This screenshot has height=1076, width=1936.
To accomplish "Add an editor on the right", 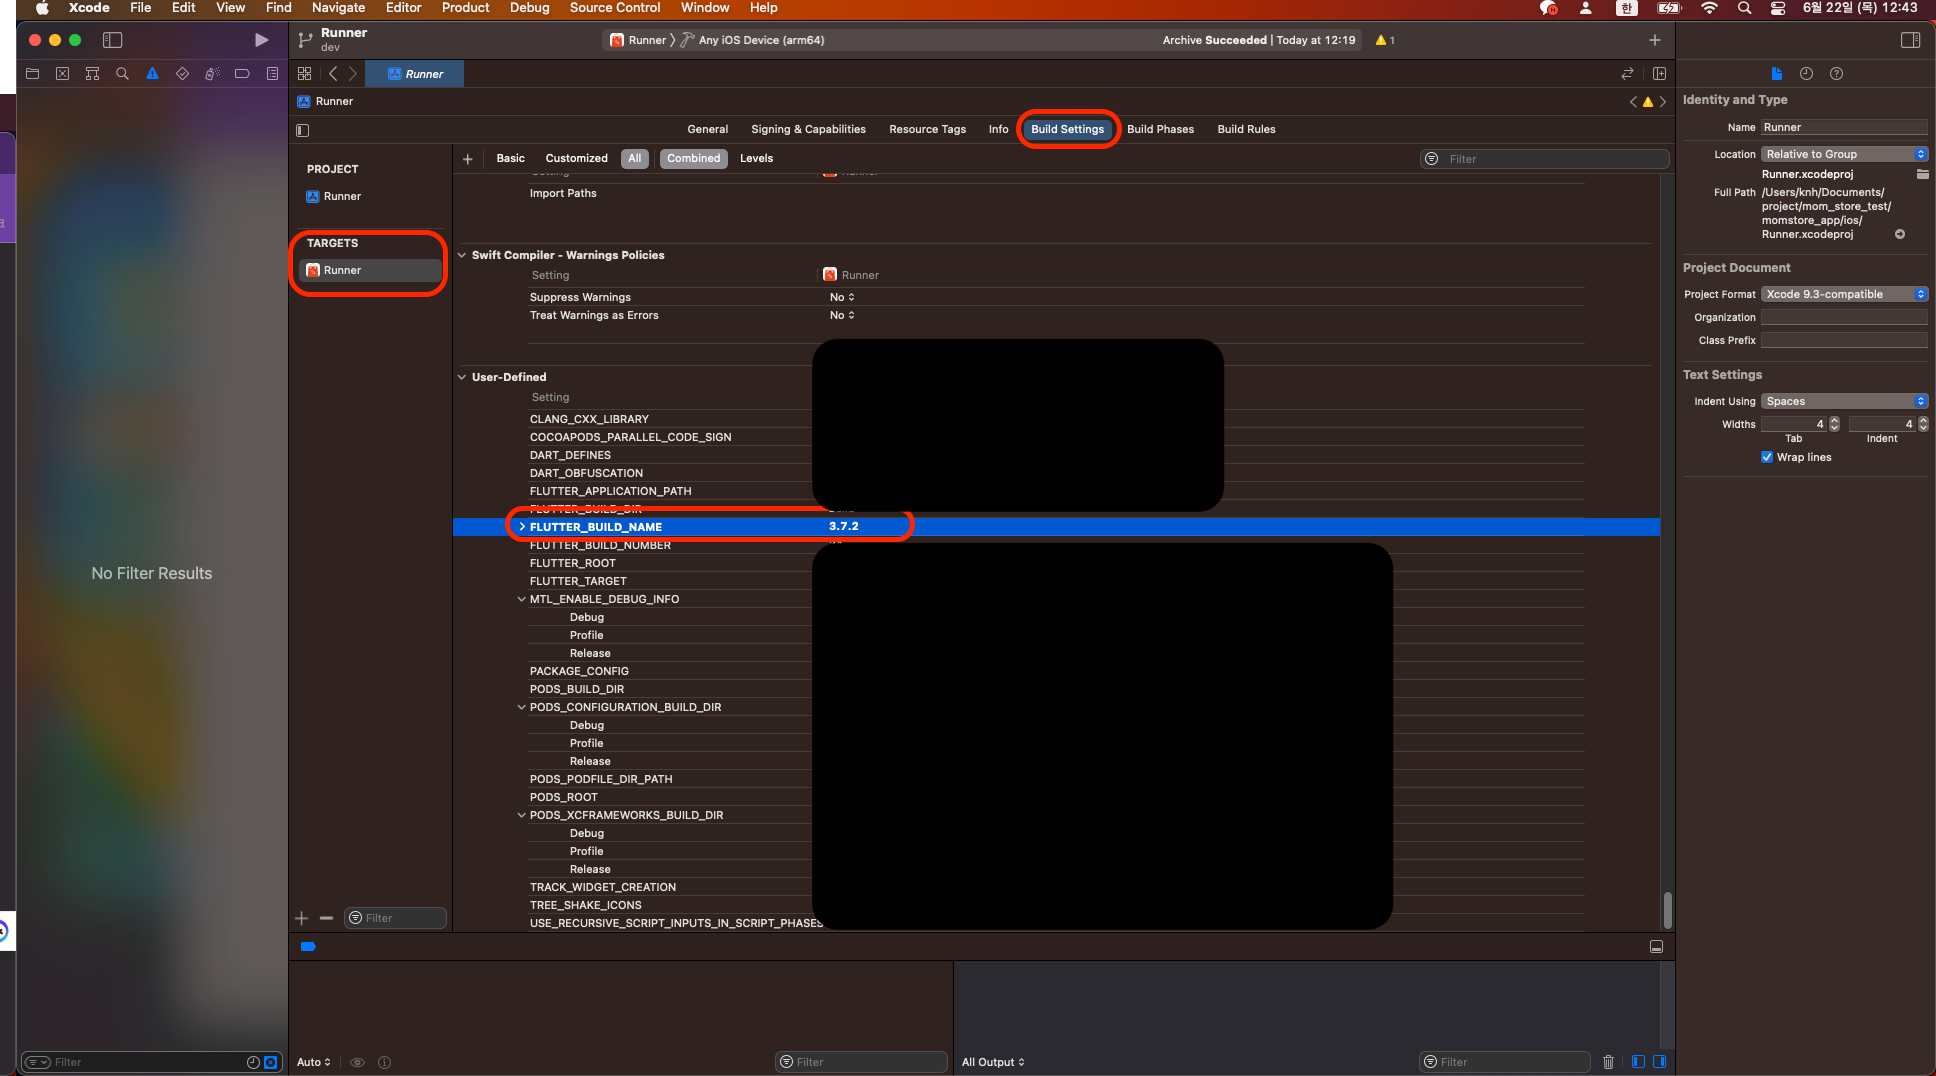I will 1660,74.
